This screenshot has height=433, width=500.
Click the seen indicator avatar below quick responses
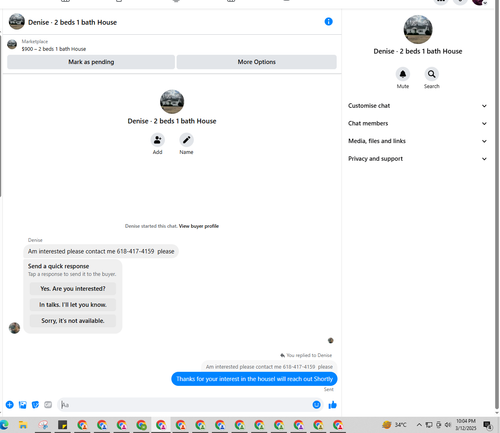coord(331,340)
